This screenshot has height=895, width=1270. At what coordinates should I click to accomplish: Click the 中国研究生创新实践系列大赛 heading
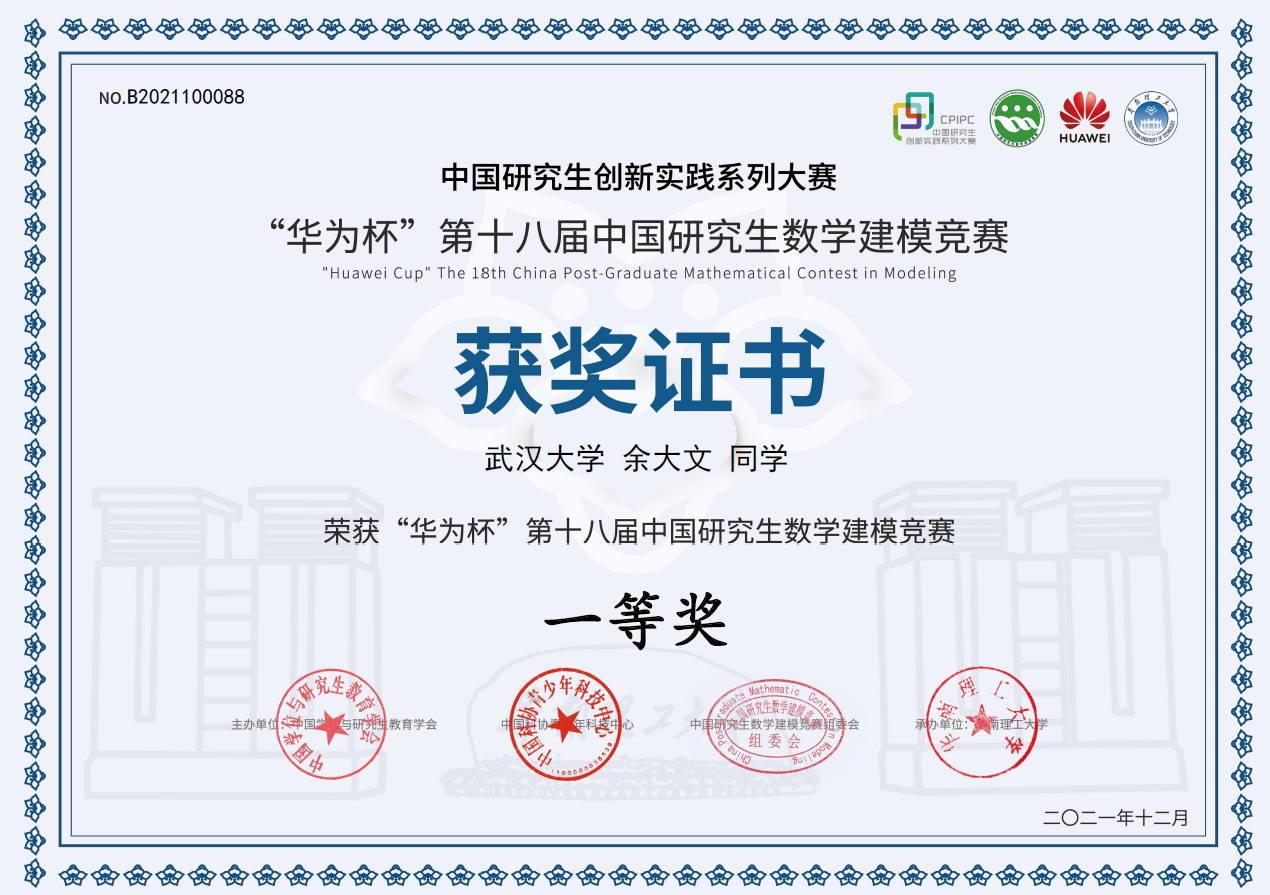coord(638,178)
